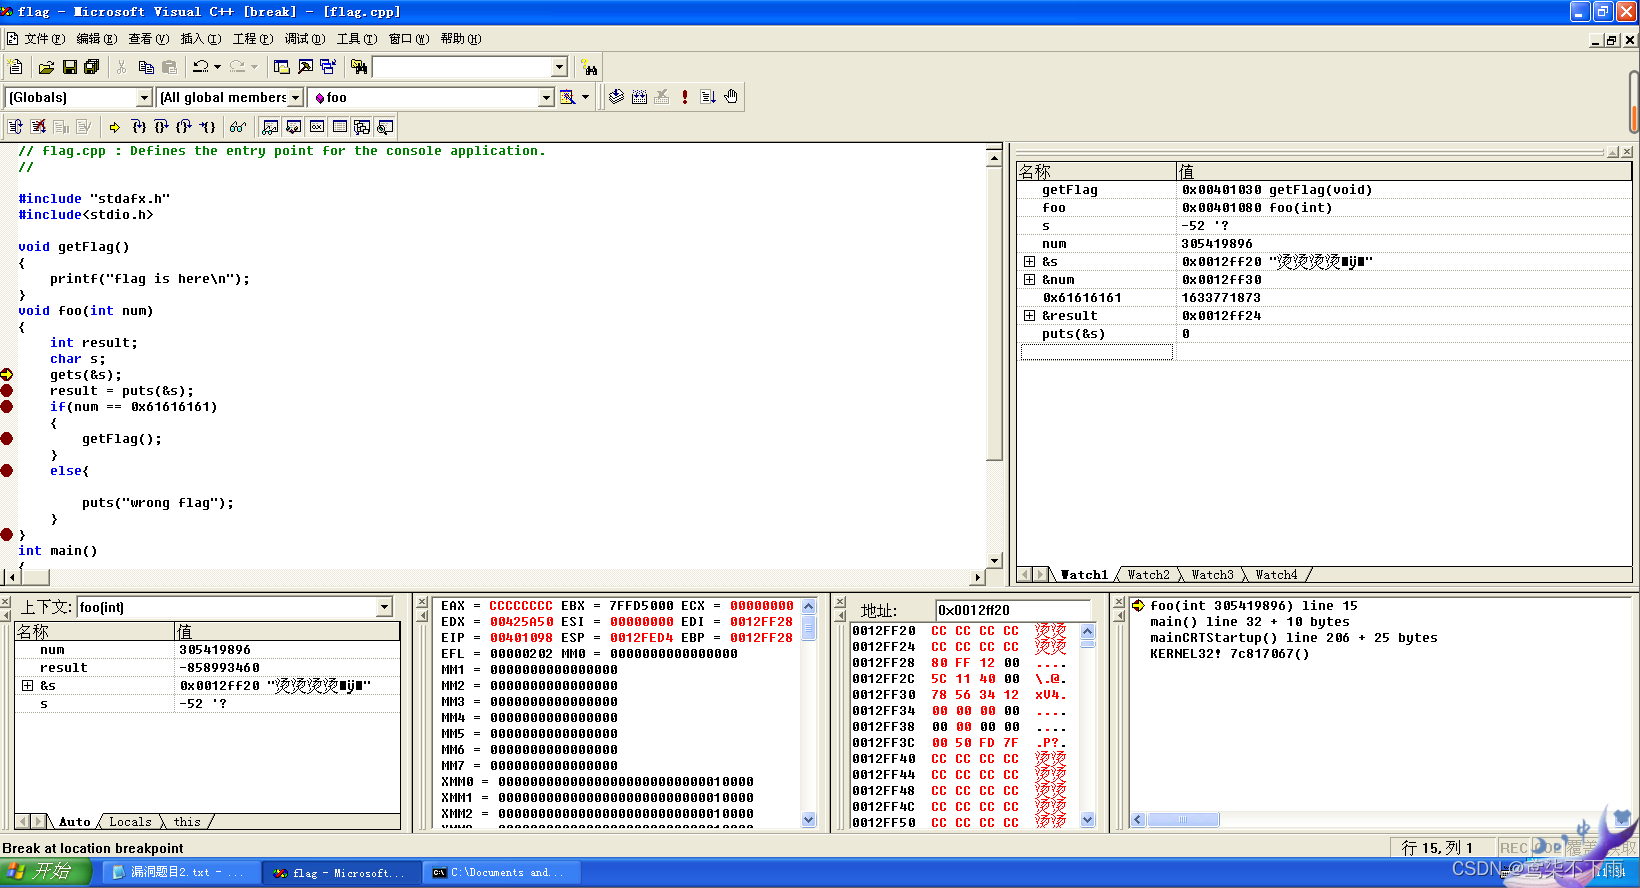Toggle the Registers window button

[x=316, y=127]
